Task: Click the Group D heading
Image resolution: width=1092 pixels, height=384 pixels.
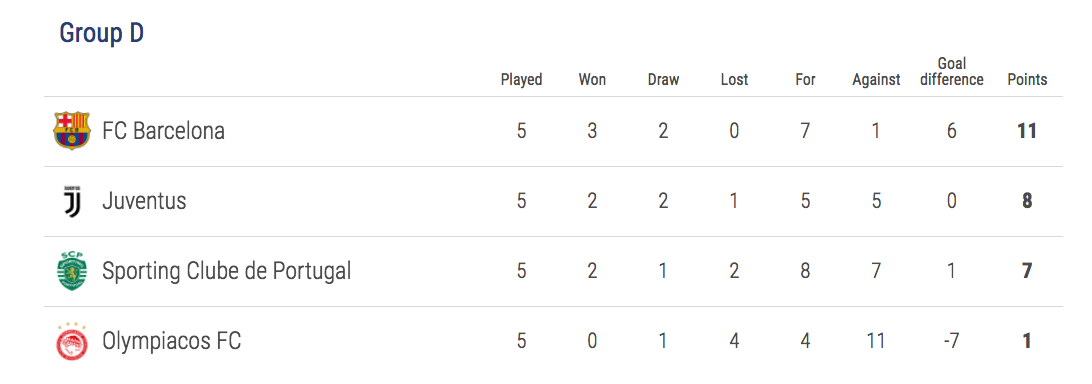Action: pos(102,33)
